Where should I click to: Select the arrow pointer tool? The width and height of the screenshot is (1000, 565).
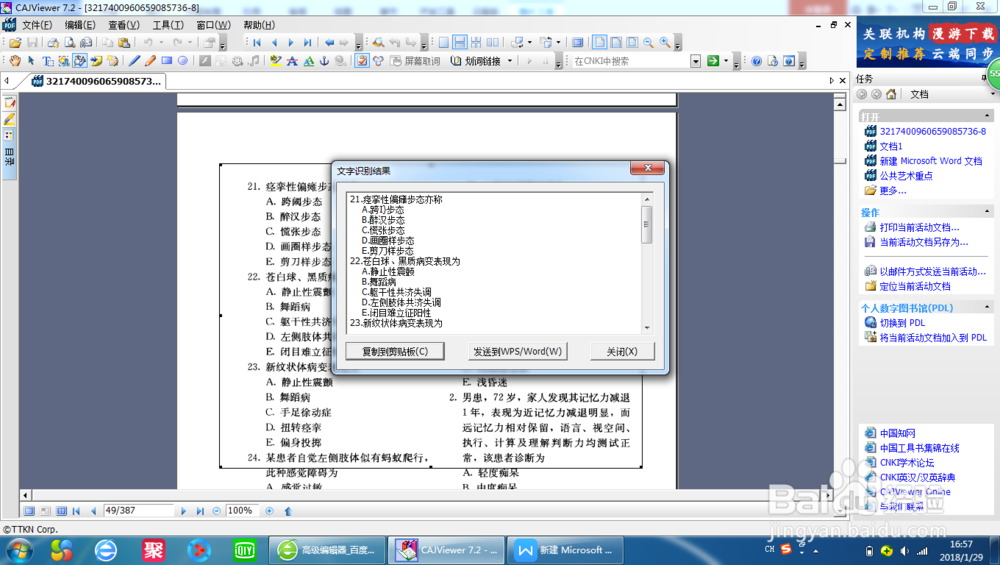click(x=31, y=61)
